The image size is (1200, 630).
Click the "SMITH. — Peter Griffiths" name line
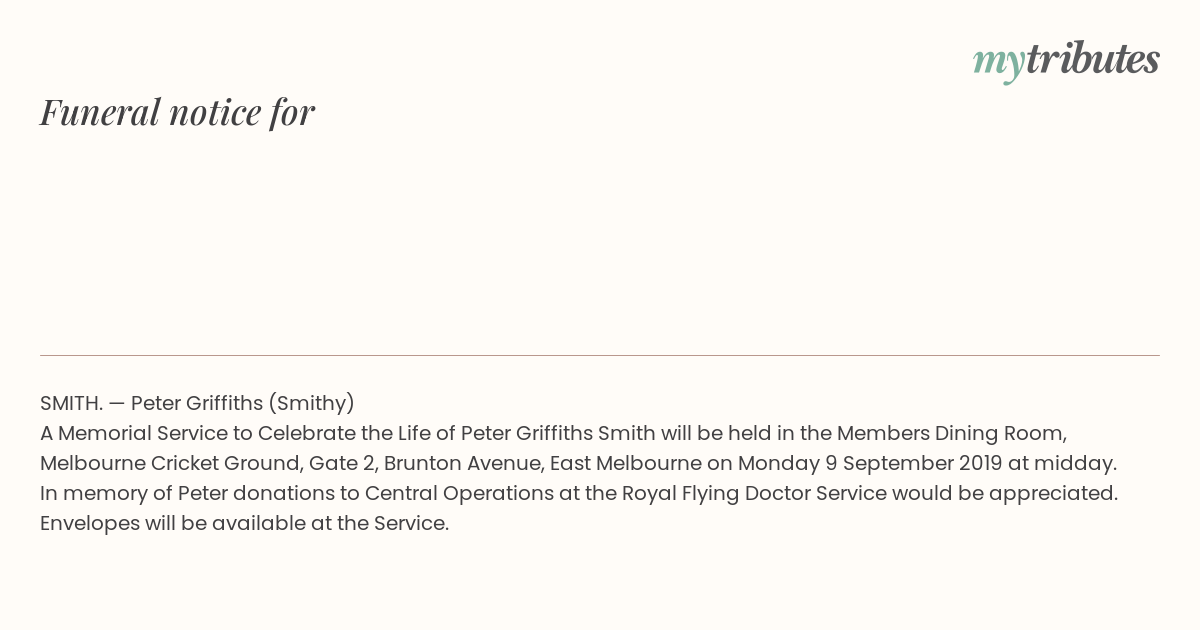click(x=151, y=403)
